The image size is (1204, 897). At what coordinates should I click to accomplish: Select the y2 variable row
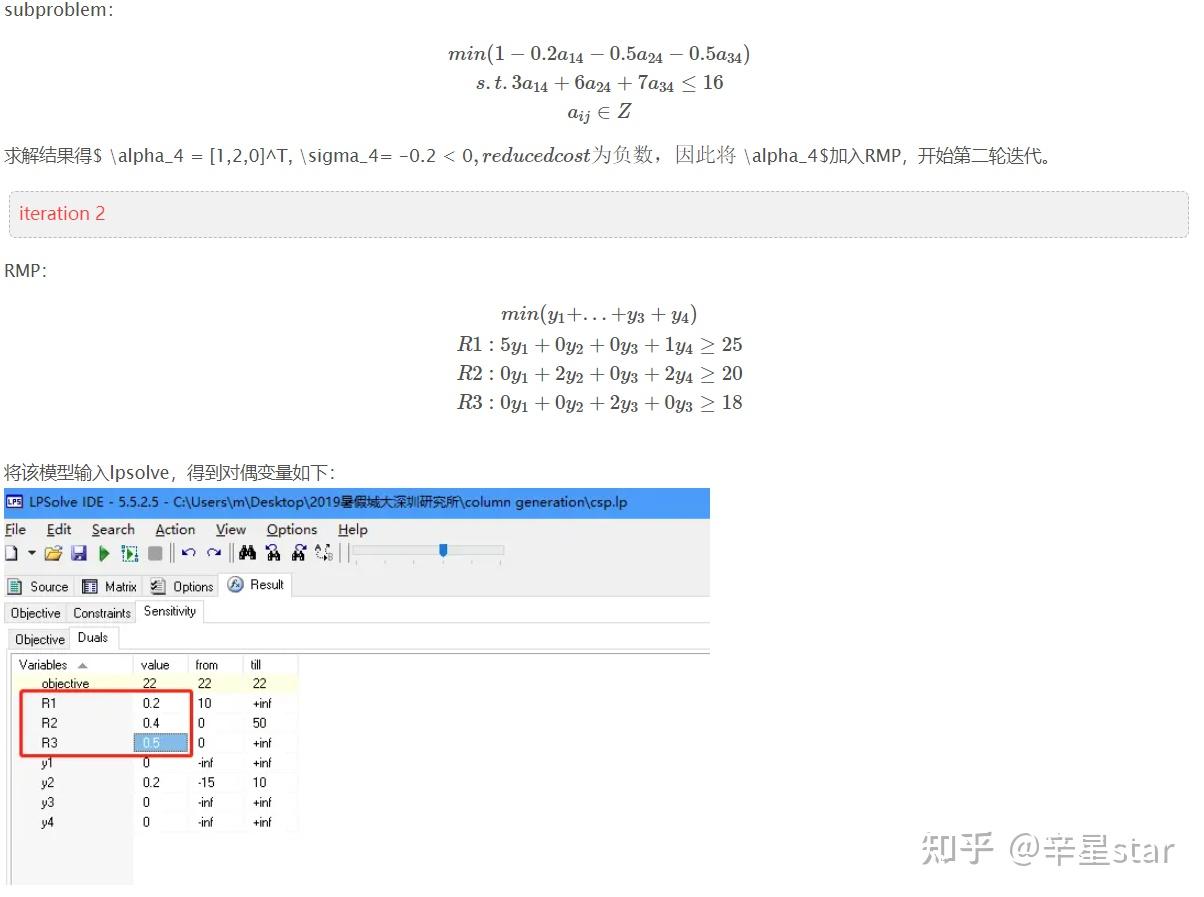pos(47,783)
